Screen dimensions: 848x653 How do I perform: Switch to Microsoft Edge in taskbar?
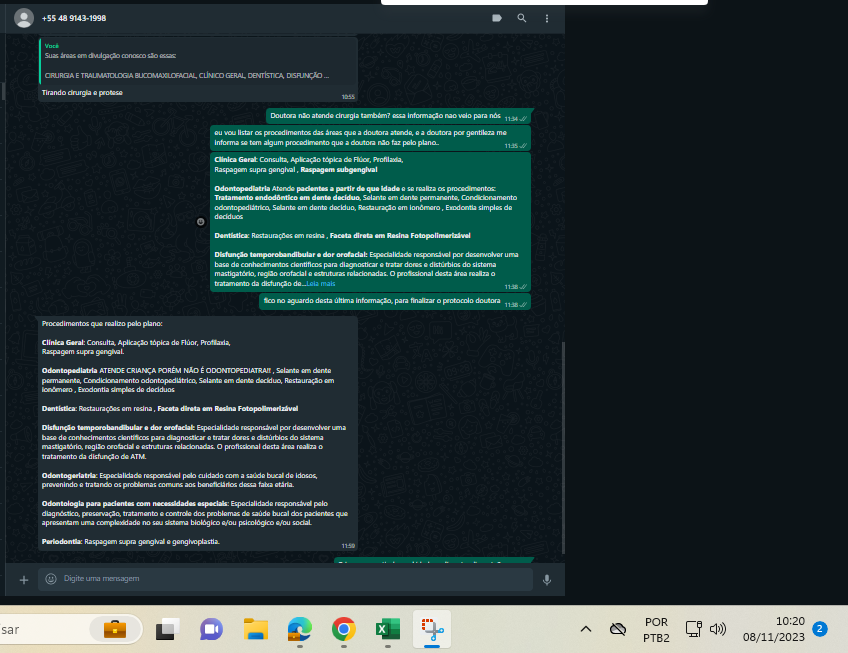point(300,629)
